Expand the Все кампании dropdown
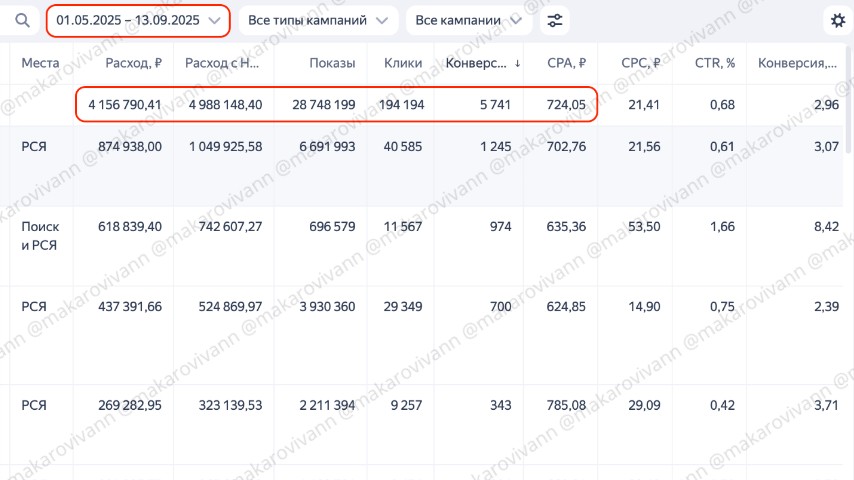 pos(468,20)
